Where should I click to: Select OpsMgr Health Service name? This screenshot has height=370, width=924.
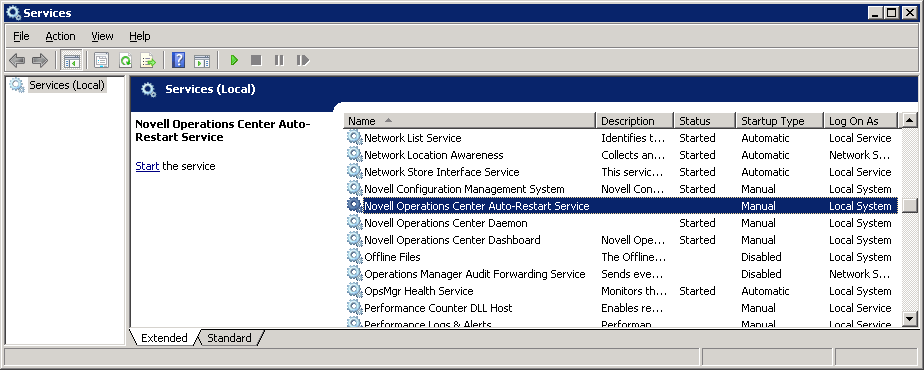point(418,292)
